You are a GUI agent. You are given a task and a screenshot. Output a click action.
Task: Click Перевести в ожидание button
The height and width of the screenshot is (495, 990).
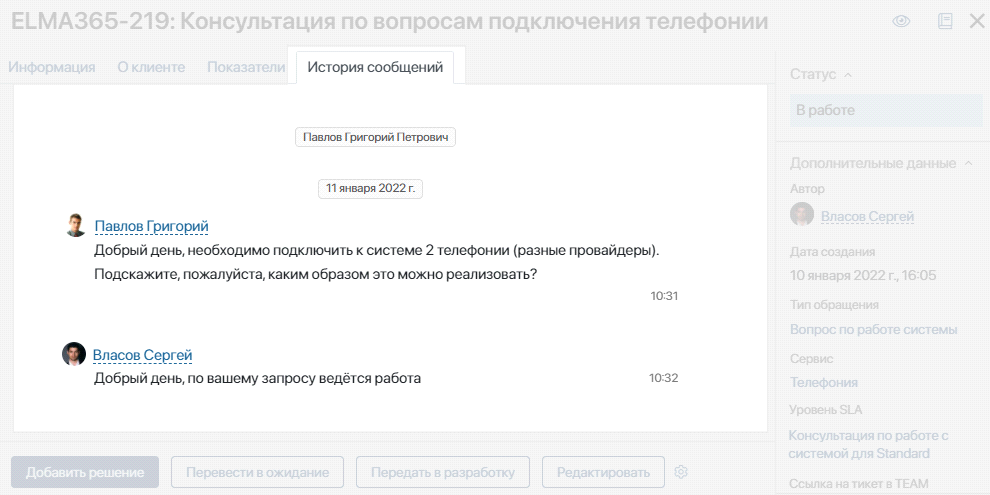[x=258, y=472]
